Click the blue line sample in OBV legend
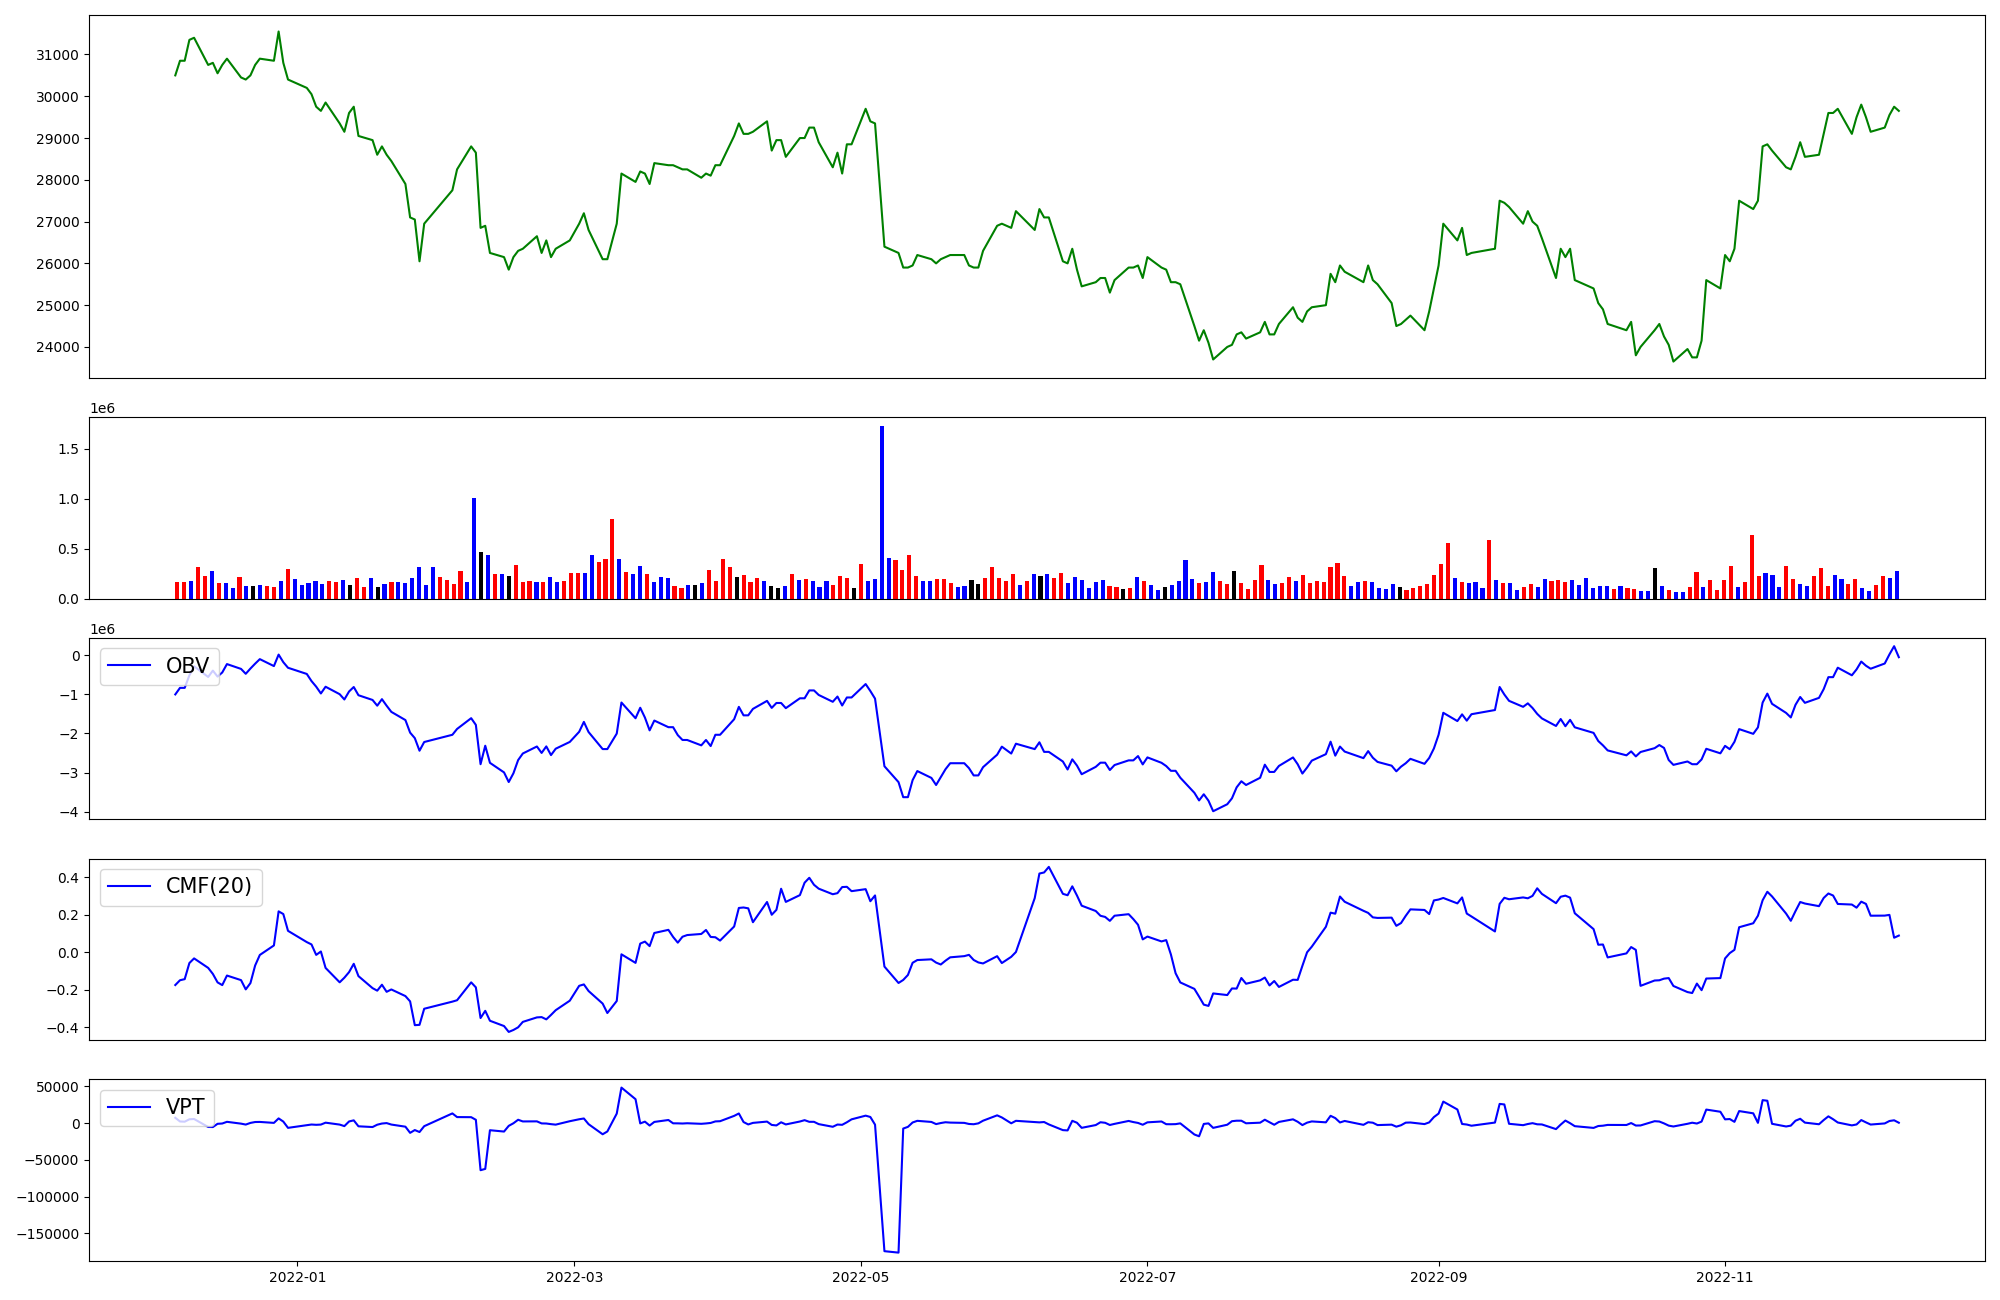This screenshot has height=1300, width=2000. coord(130,666)
